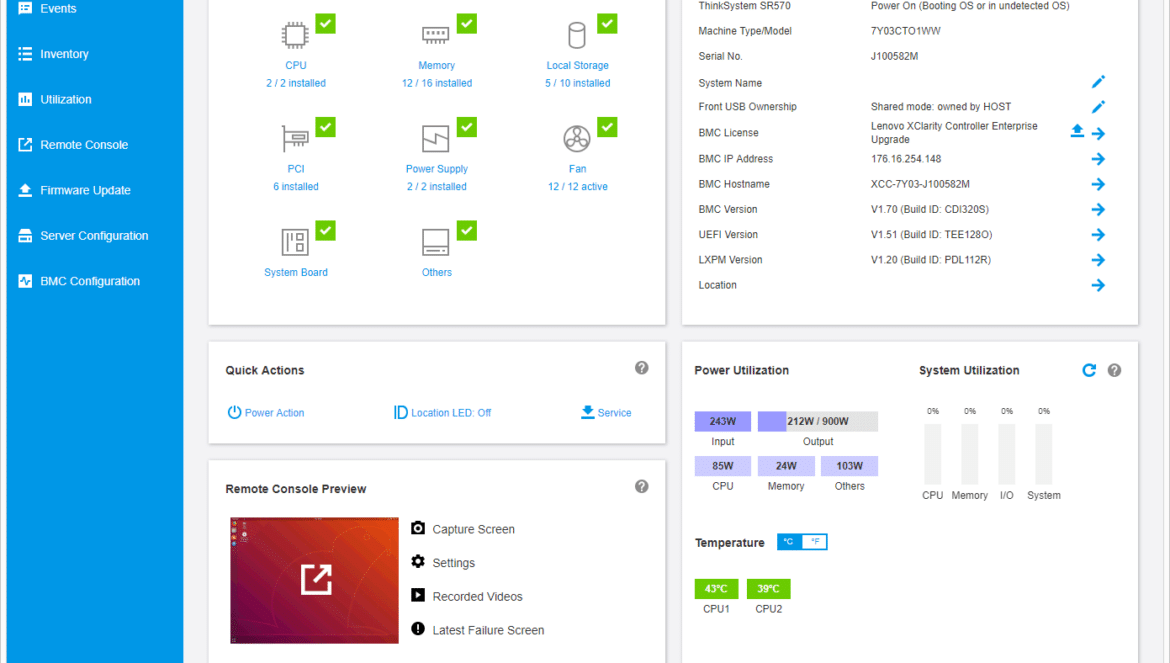1170x663 pixels.
Task: Open Remote Console Preview help icon
Action: click(x=642, y=486)
